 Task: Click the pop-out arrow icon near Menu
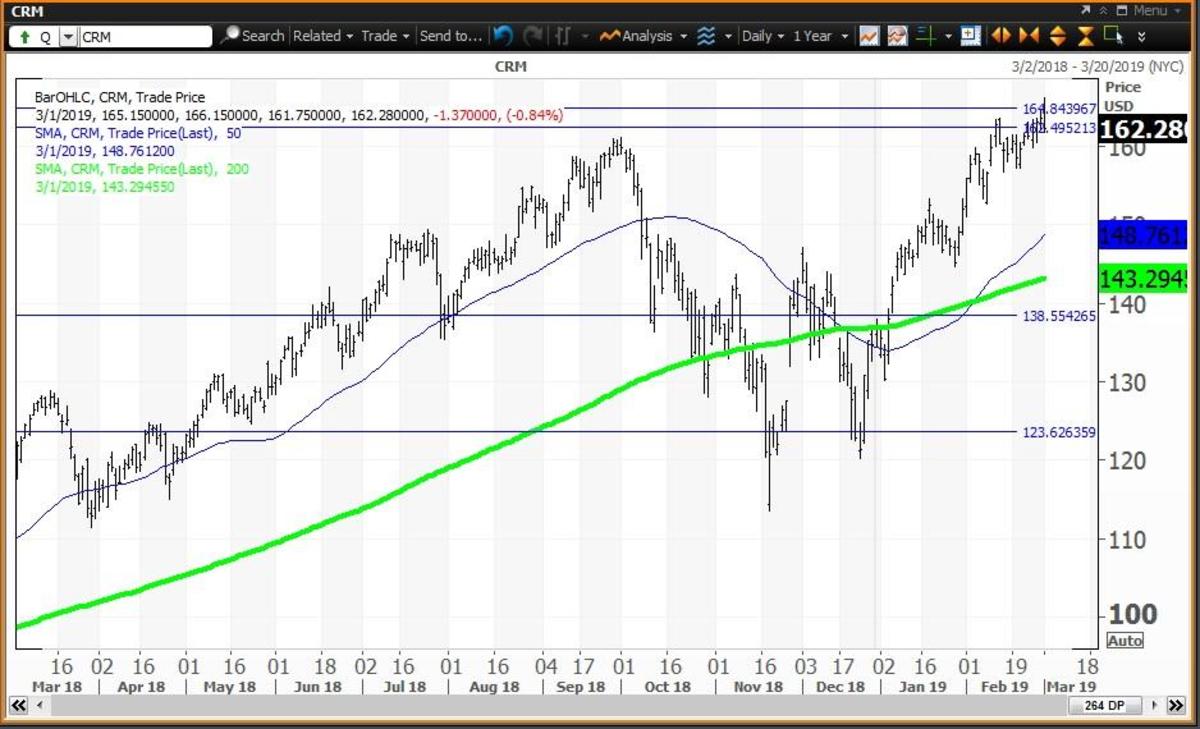(1085, 10)
